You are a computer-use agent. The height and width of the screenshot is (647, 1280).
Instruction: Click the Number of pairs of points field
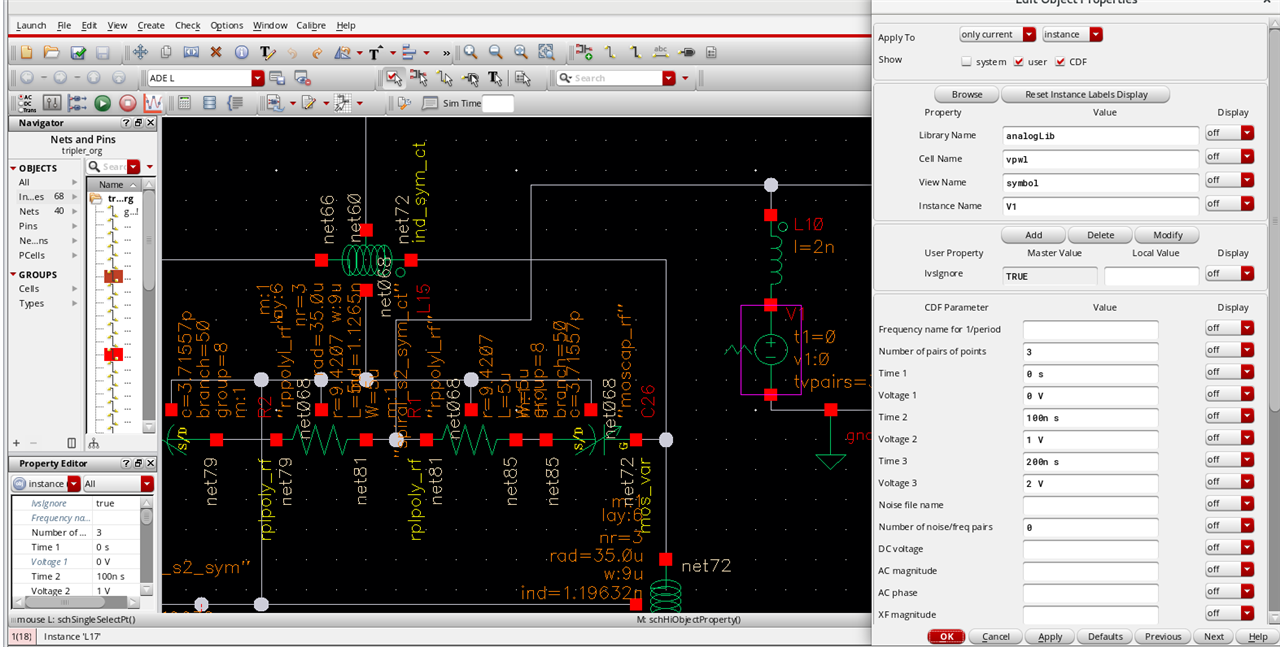pyautogui.click(x=1090, y=351)
